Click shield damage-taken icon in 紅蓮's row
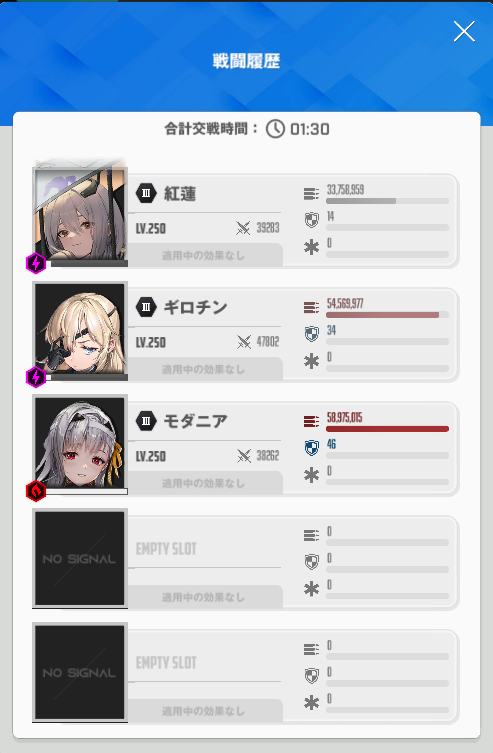This screenshot has height=753, width=493. pos(312,220)
